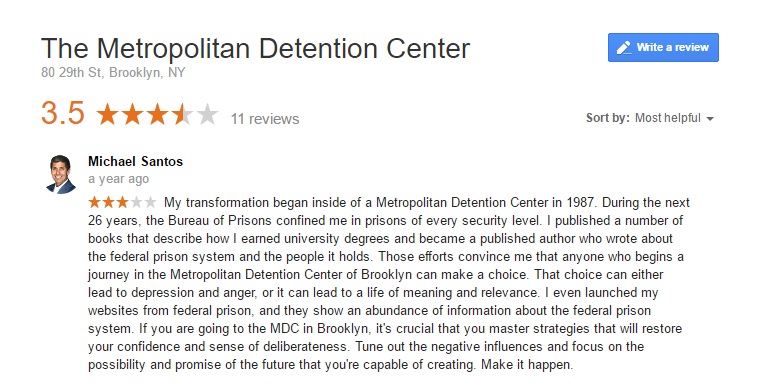Click the pencil icon on Write a review
757x388 pixels.
[624, 47]
